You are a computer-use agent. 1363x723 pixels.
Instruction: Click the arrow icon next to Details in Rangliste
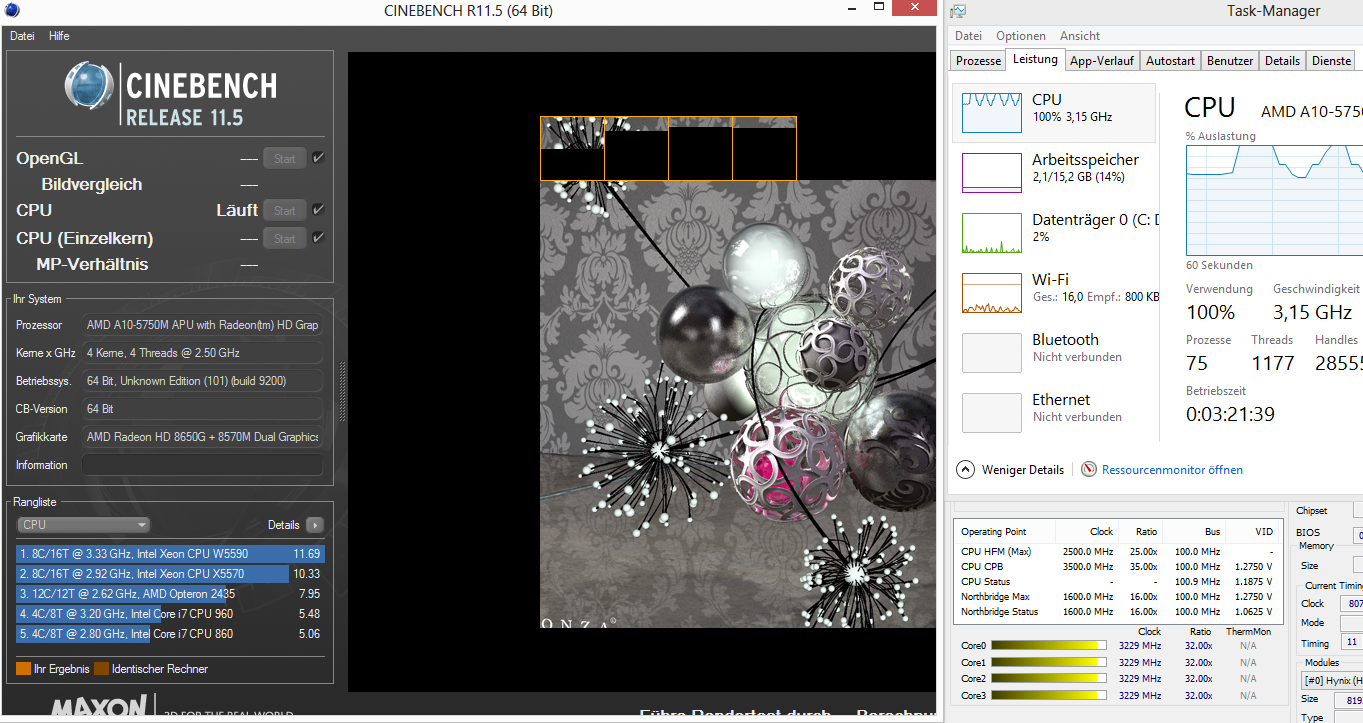point(315,525)
